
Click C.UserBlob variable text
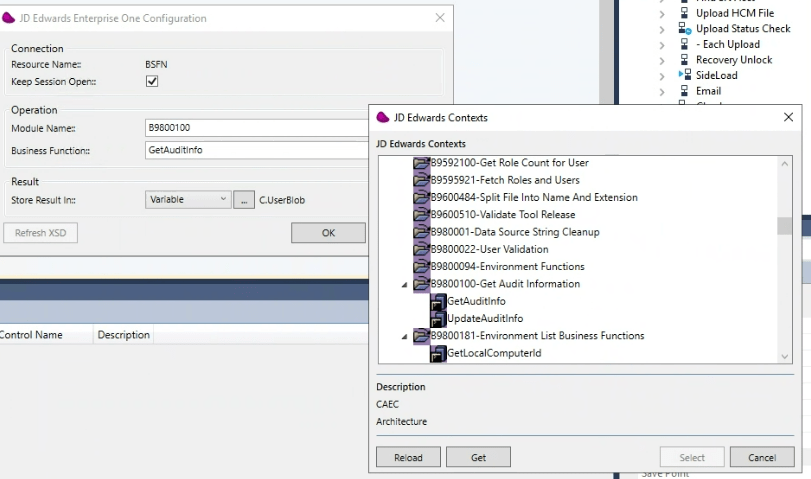[282, 200]
